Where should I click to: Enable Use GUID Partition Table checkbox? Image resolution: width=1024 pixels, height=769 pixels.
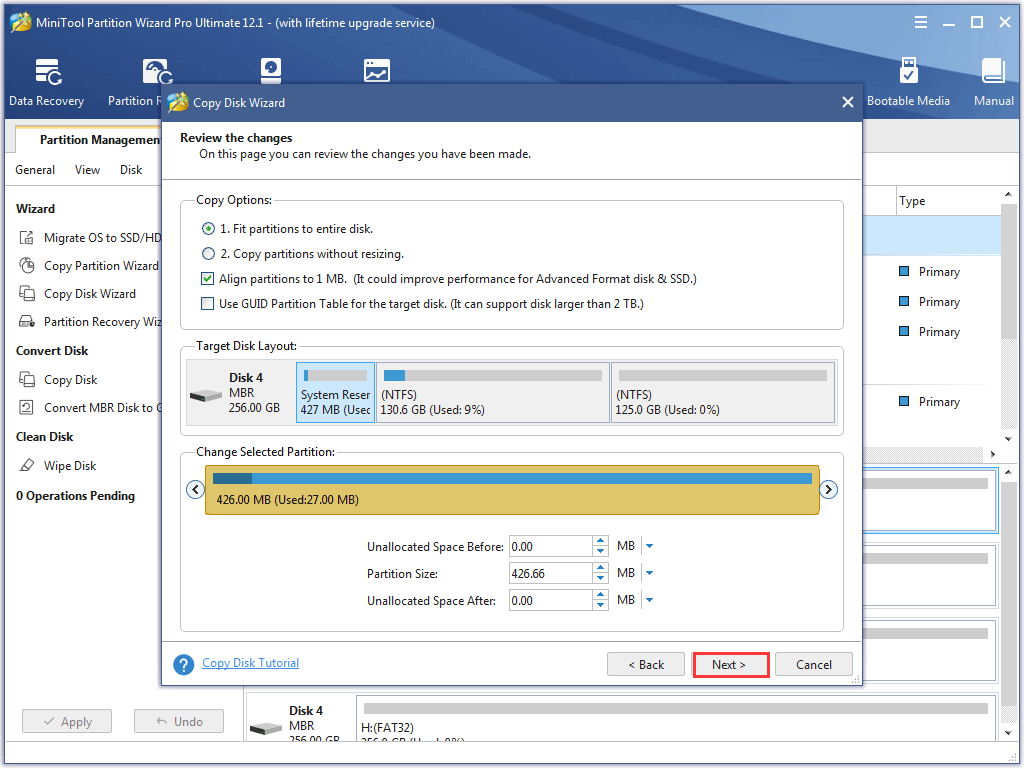click(207, 304)
